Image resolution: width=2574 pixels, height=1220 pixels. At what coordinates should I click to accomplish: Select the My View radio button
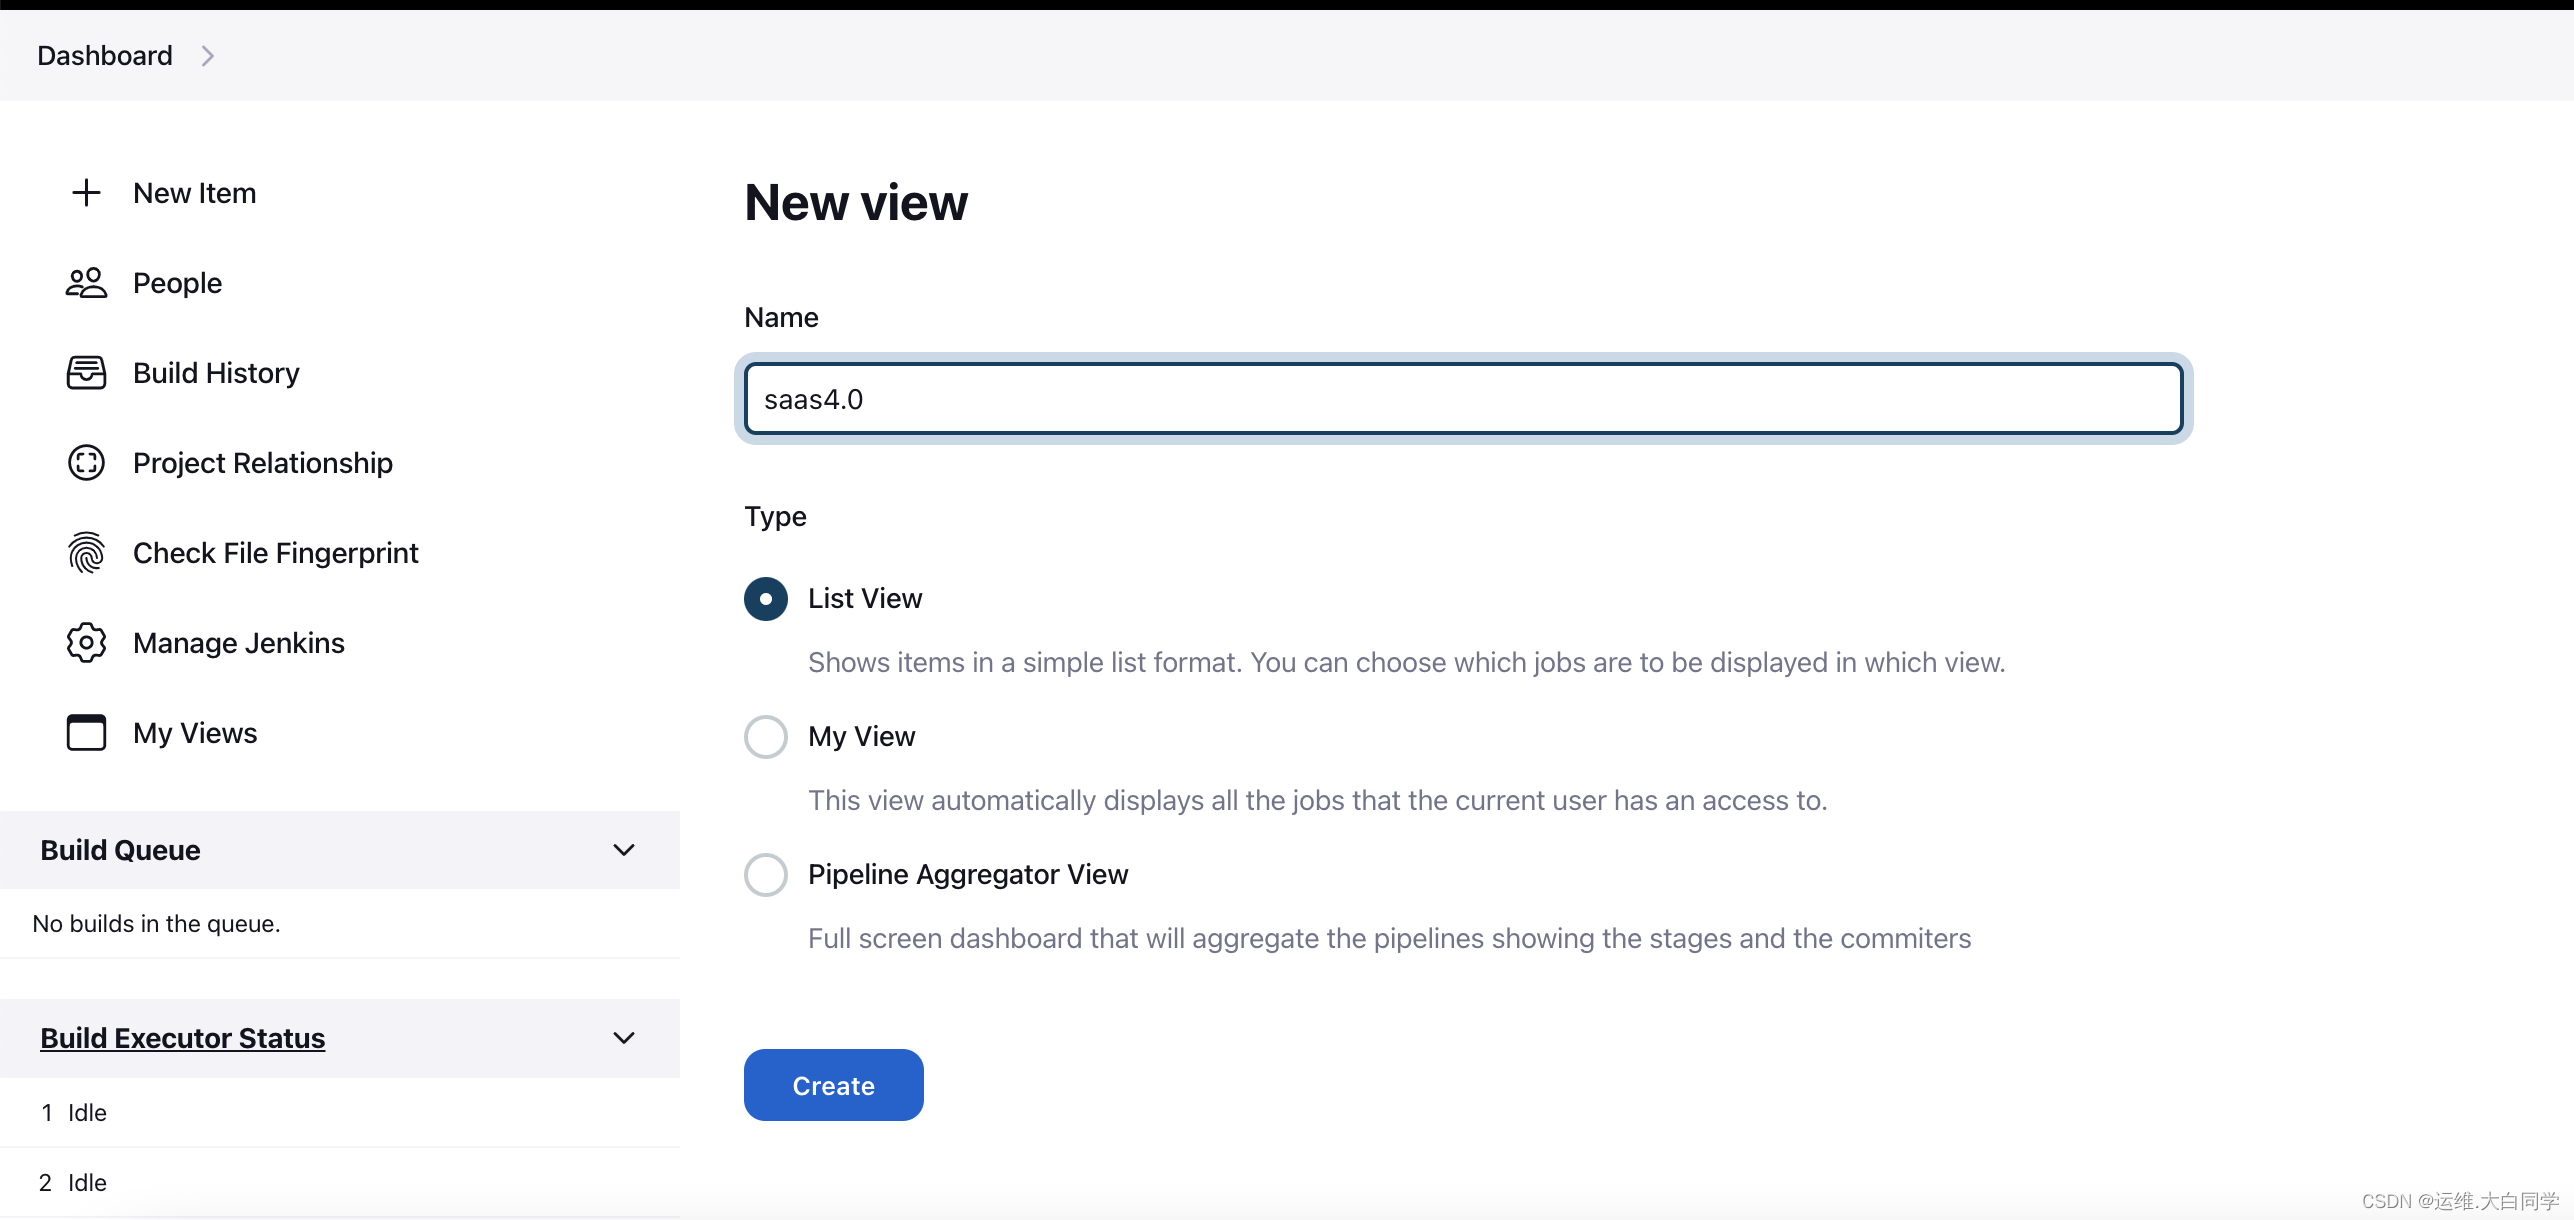tap(763, 736)
